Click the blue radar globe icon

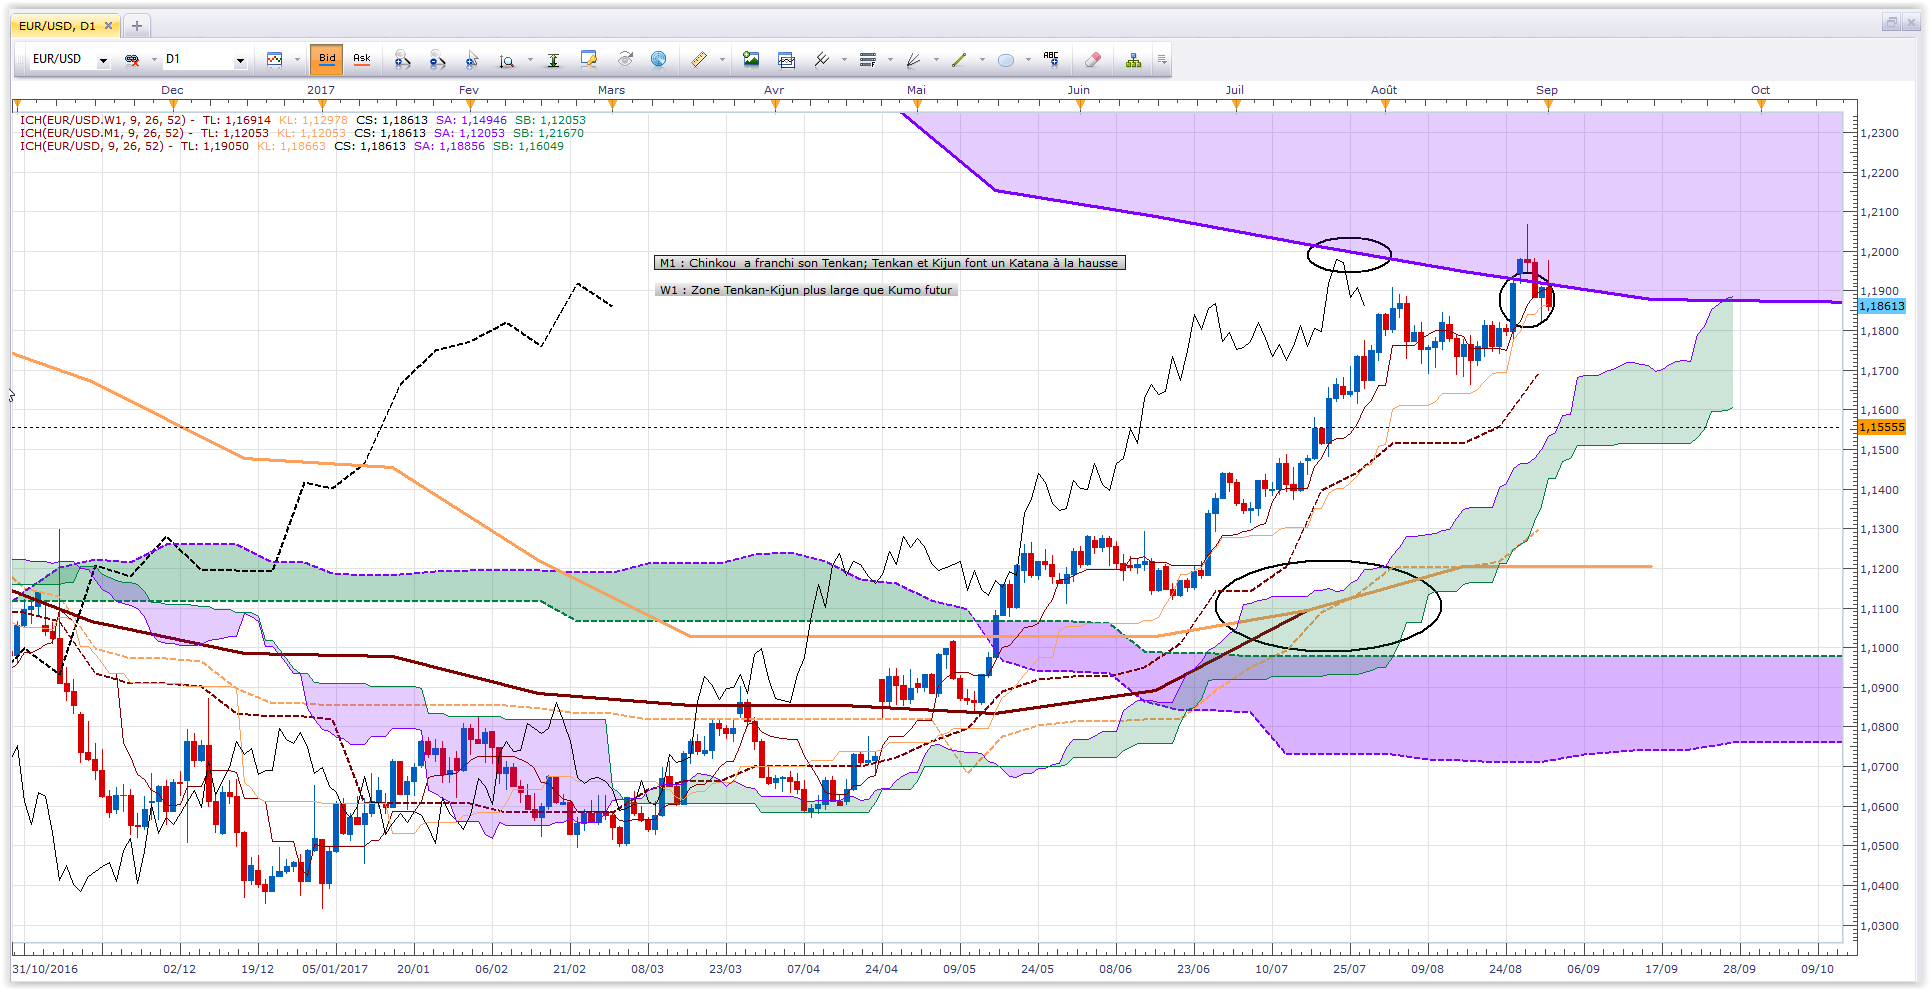point(659,60)
